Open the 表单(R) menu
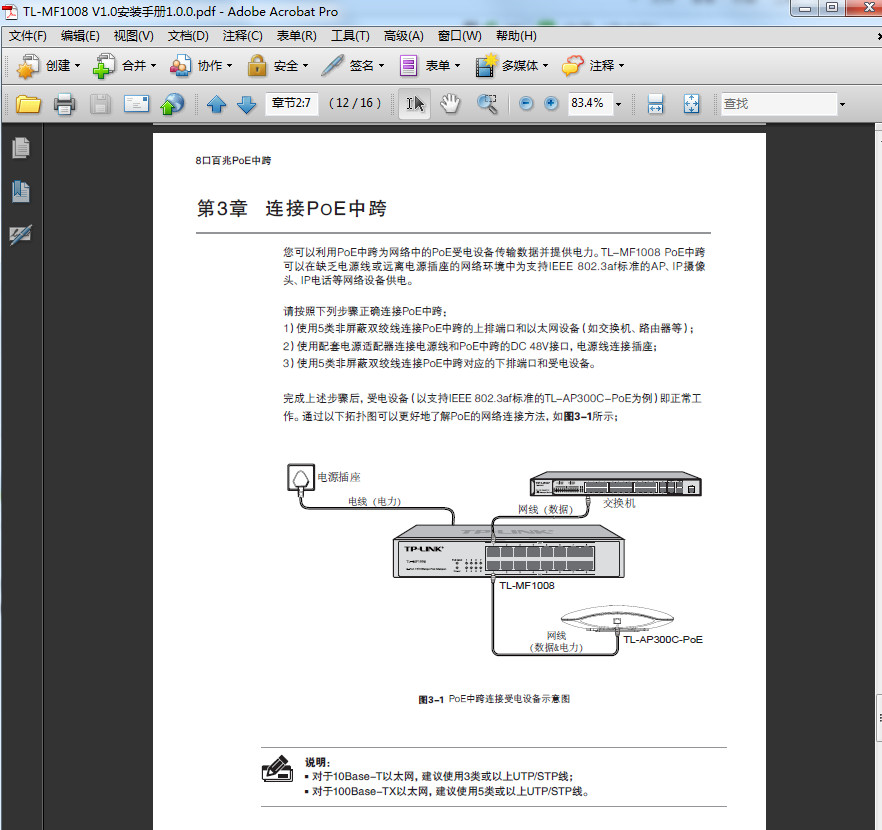The height and width of the screenshot is (830, 882). tap(296, 36)
